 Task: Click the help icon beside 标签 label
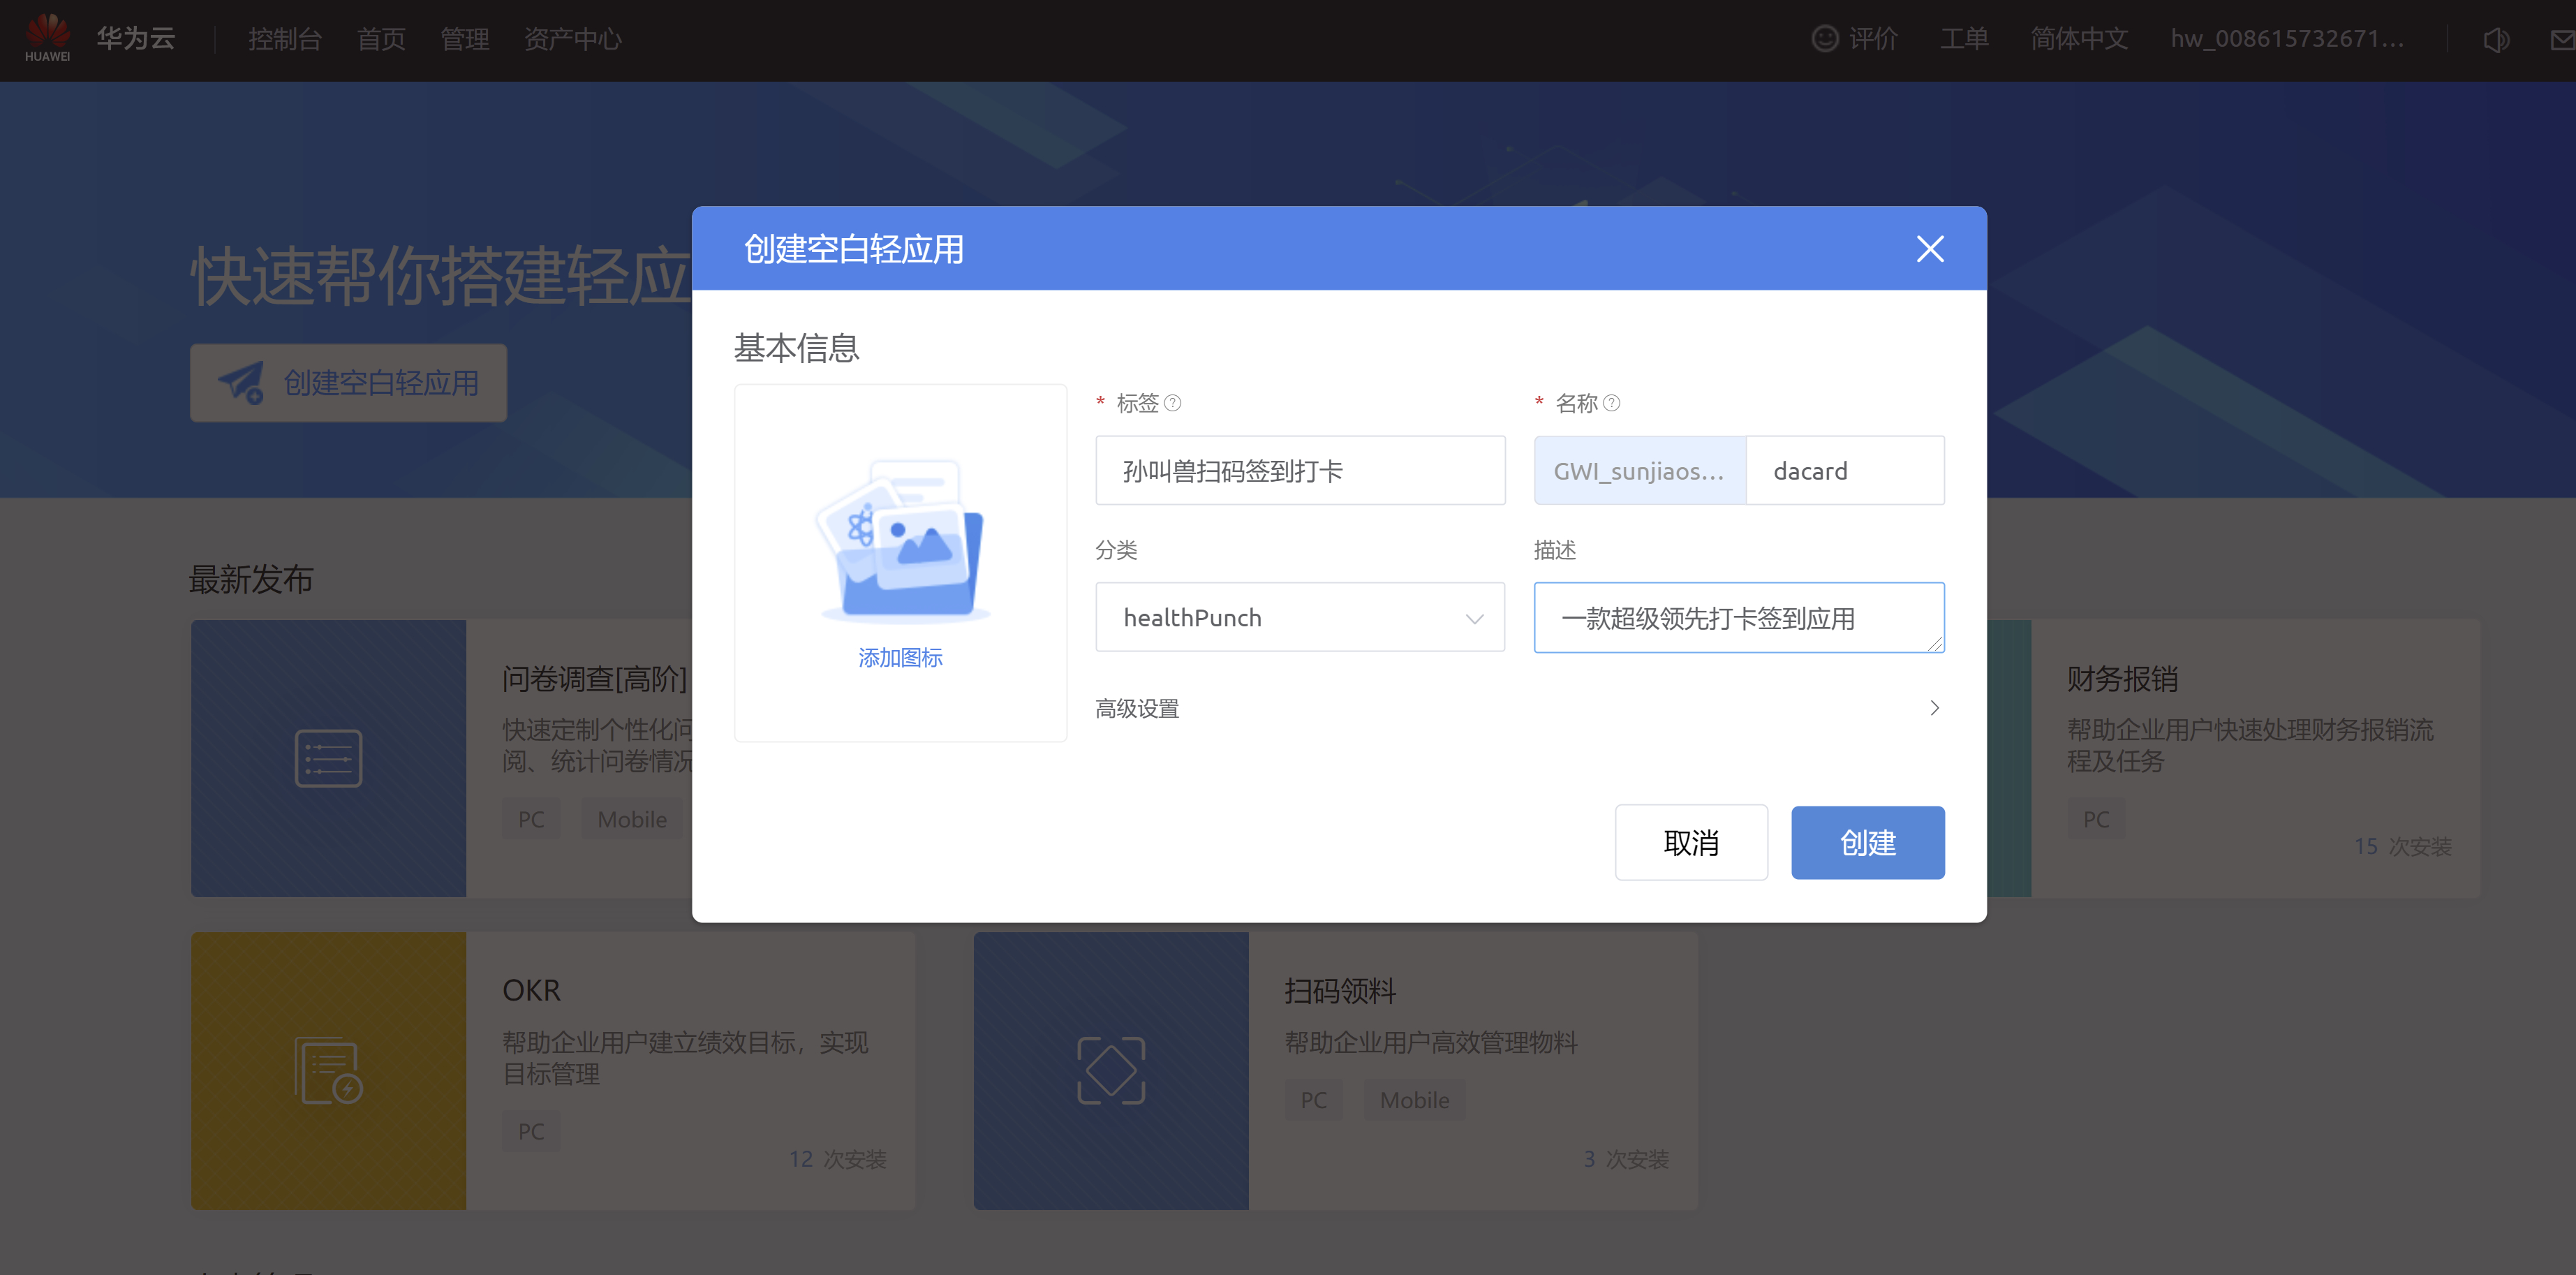[1173, 403]
